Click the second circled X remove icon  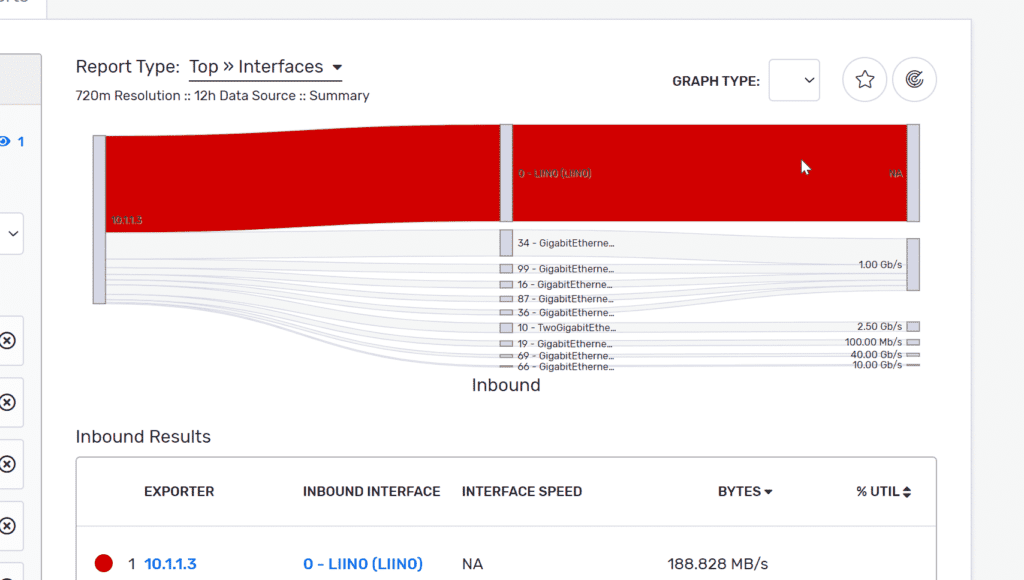tap(7, 402)
